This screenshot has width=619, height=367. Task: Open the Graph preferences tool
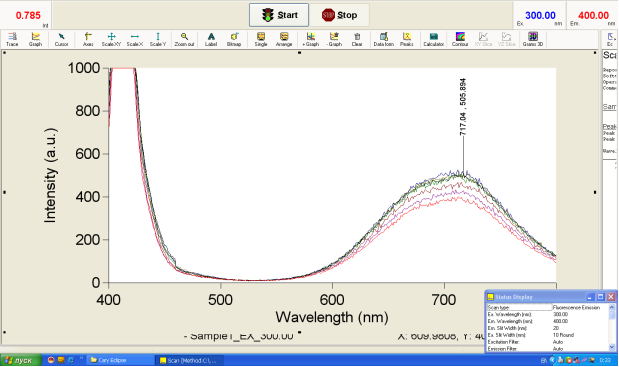(x=36, y=39)
